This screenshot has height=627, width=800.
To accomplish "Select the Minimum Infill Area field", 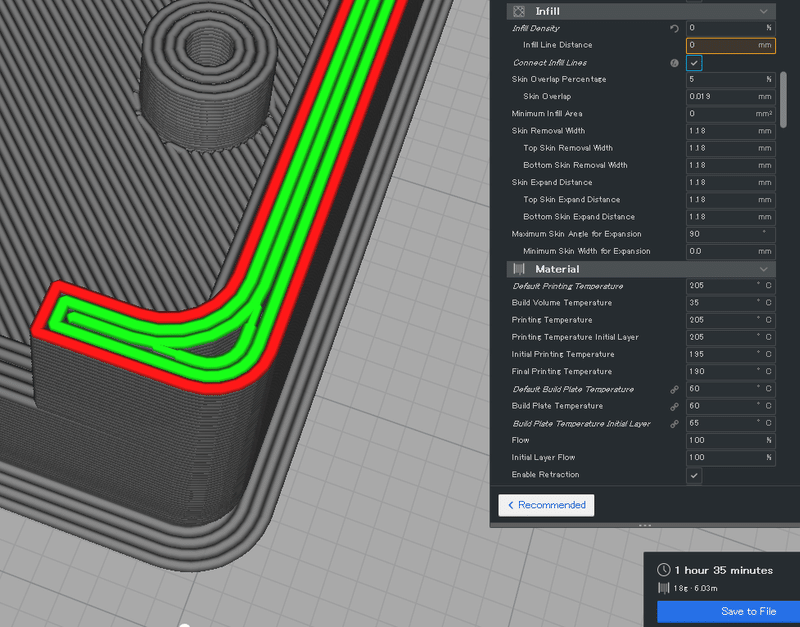I will [x=731, y=114].
